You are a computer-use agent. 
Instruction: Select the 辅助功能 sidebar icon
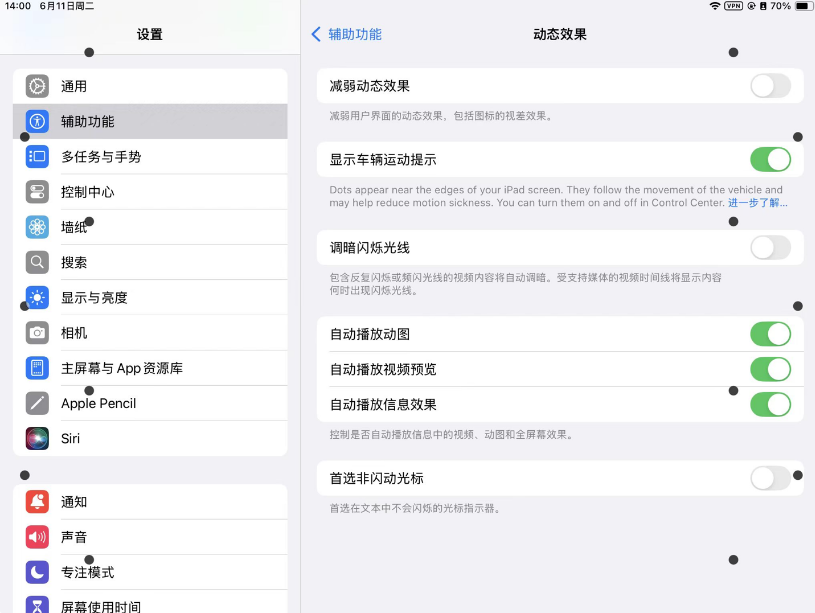(x=37, y=121)
